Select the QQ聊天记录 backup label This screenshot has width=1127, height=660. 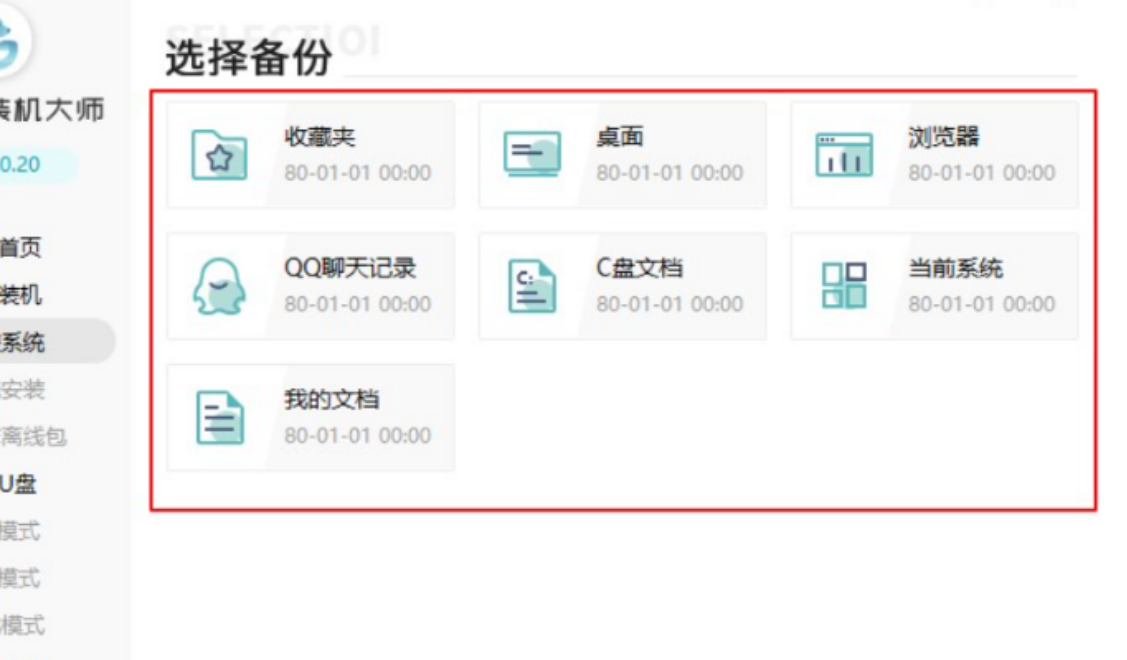[350, 268]
